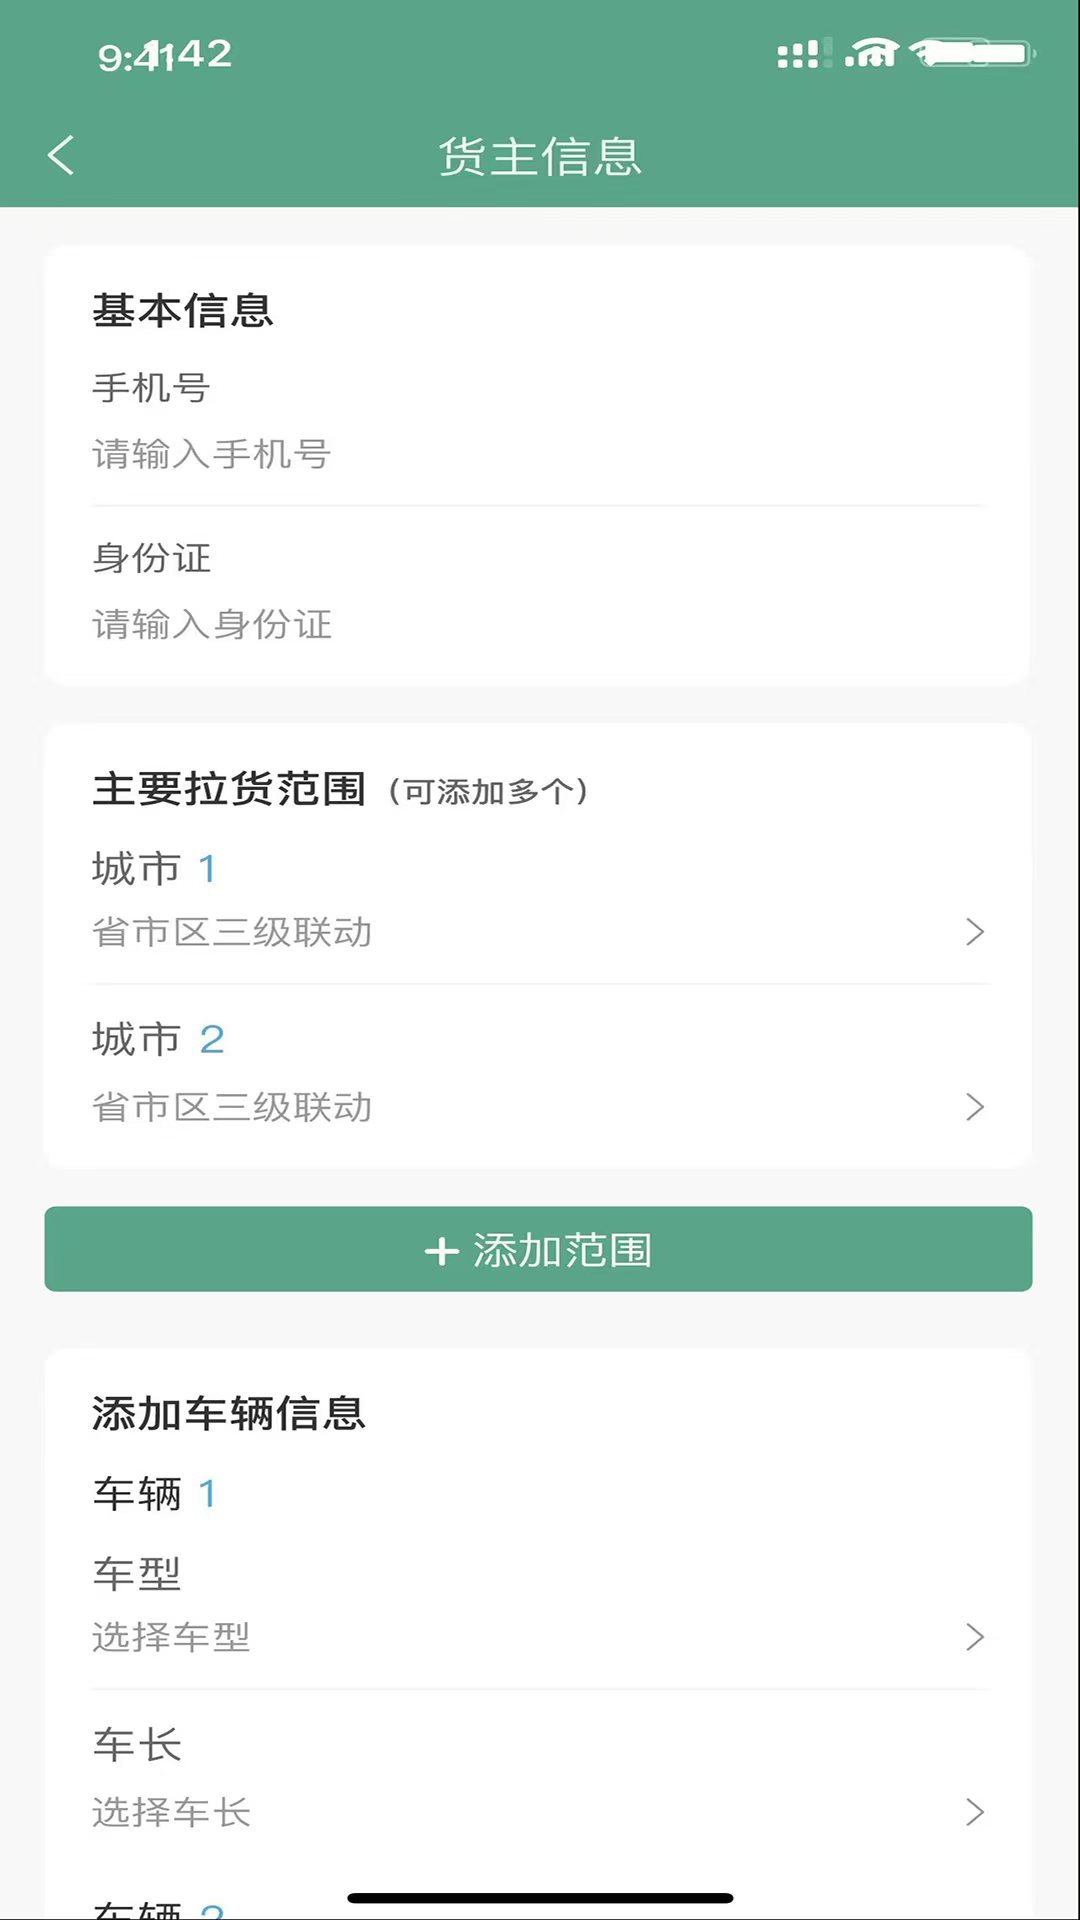The width and height of the screenshot is (1080, 1920).
Task: Tap the cellular signal status icon
Action: tap(799, 54)
